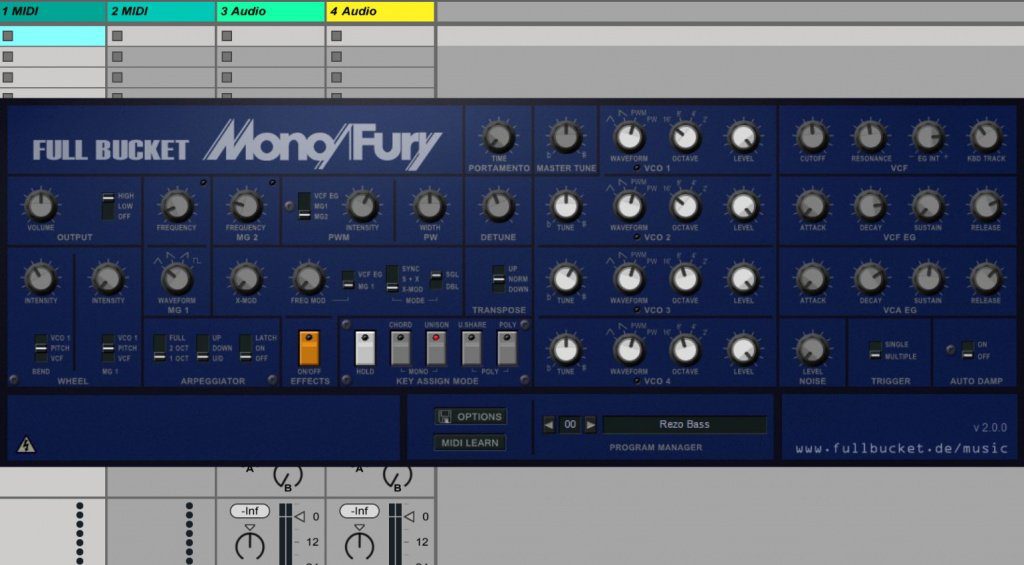
Task: Select U.Share poly mode button
Action: click(x=472, y=347)
